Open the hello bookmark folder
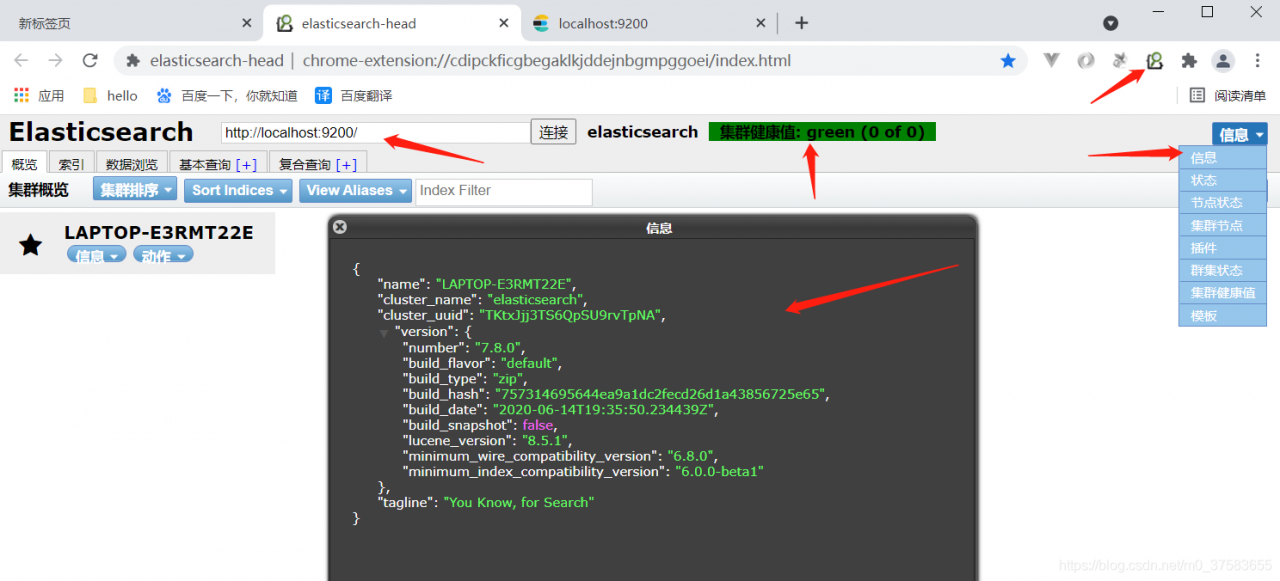This screenshot has height=581, width=1280. click(110, 96)
